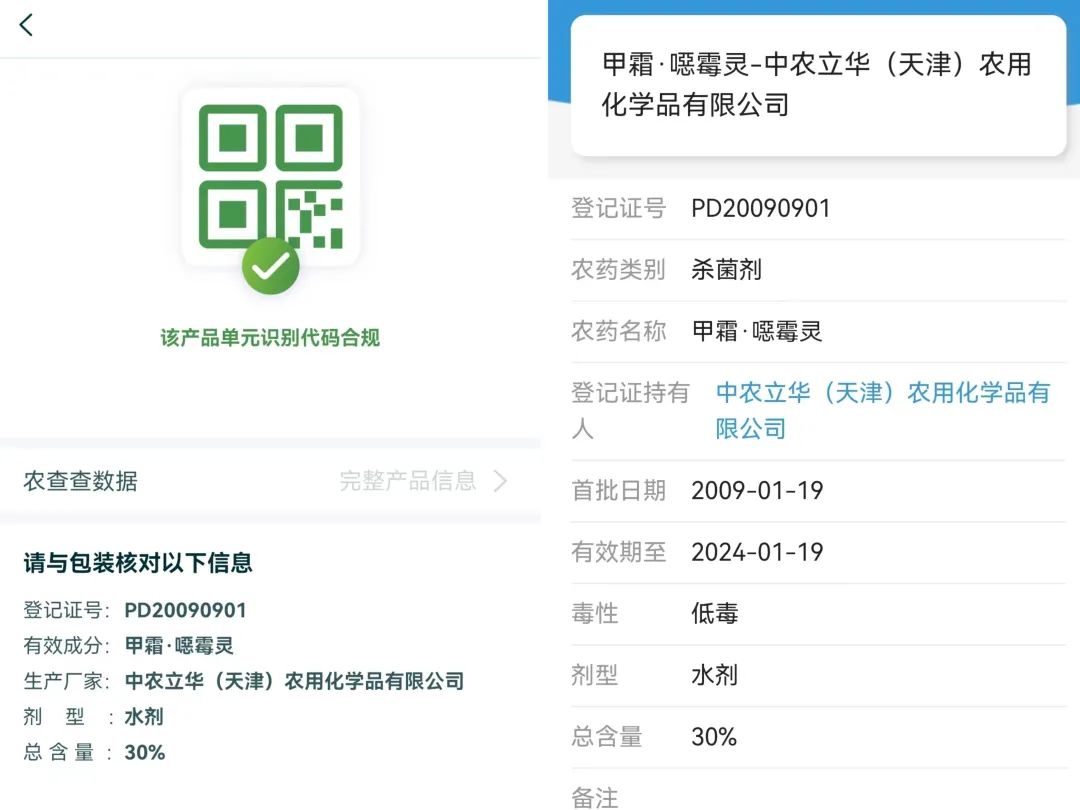The height and width of the screenshot is (810, 1080).
Task: Click 农查查数据 section label
Action: point(81,481)
